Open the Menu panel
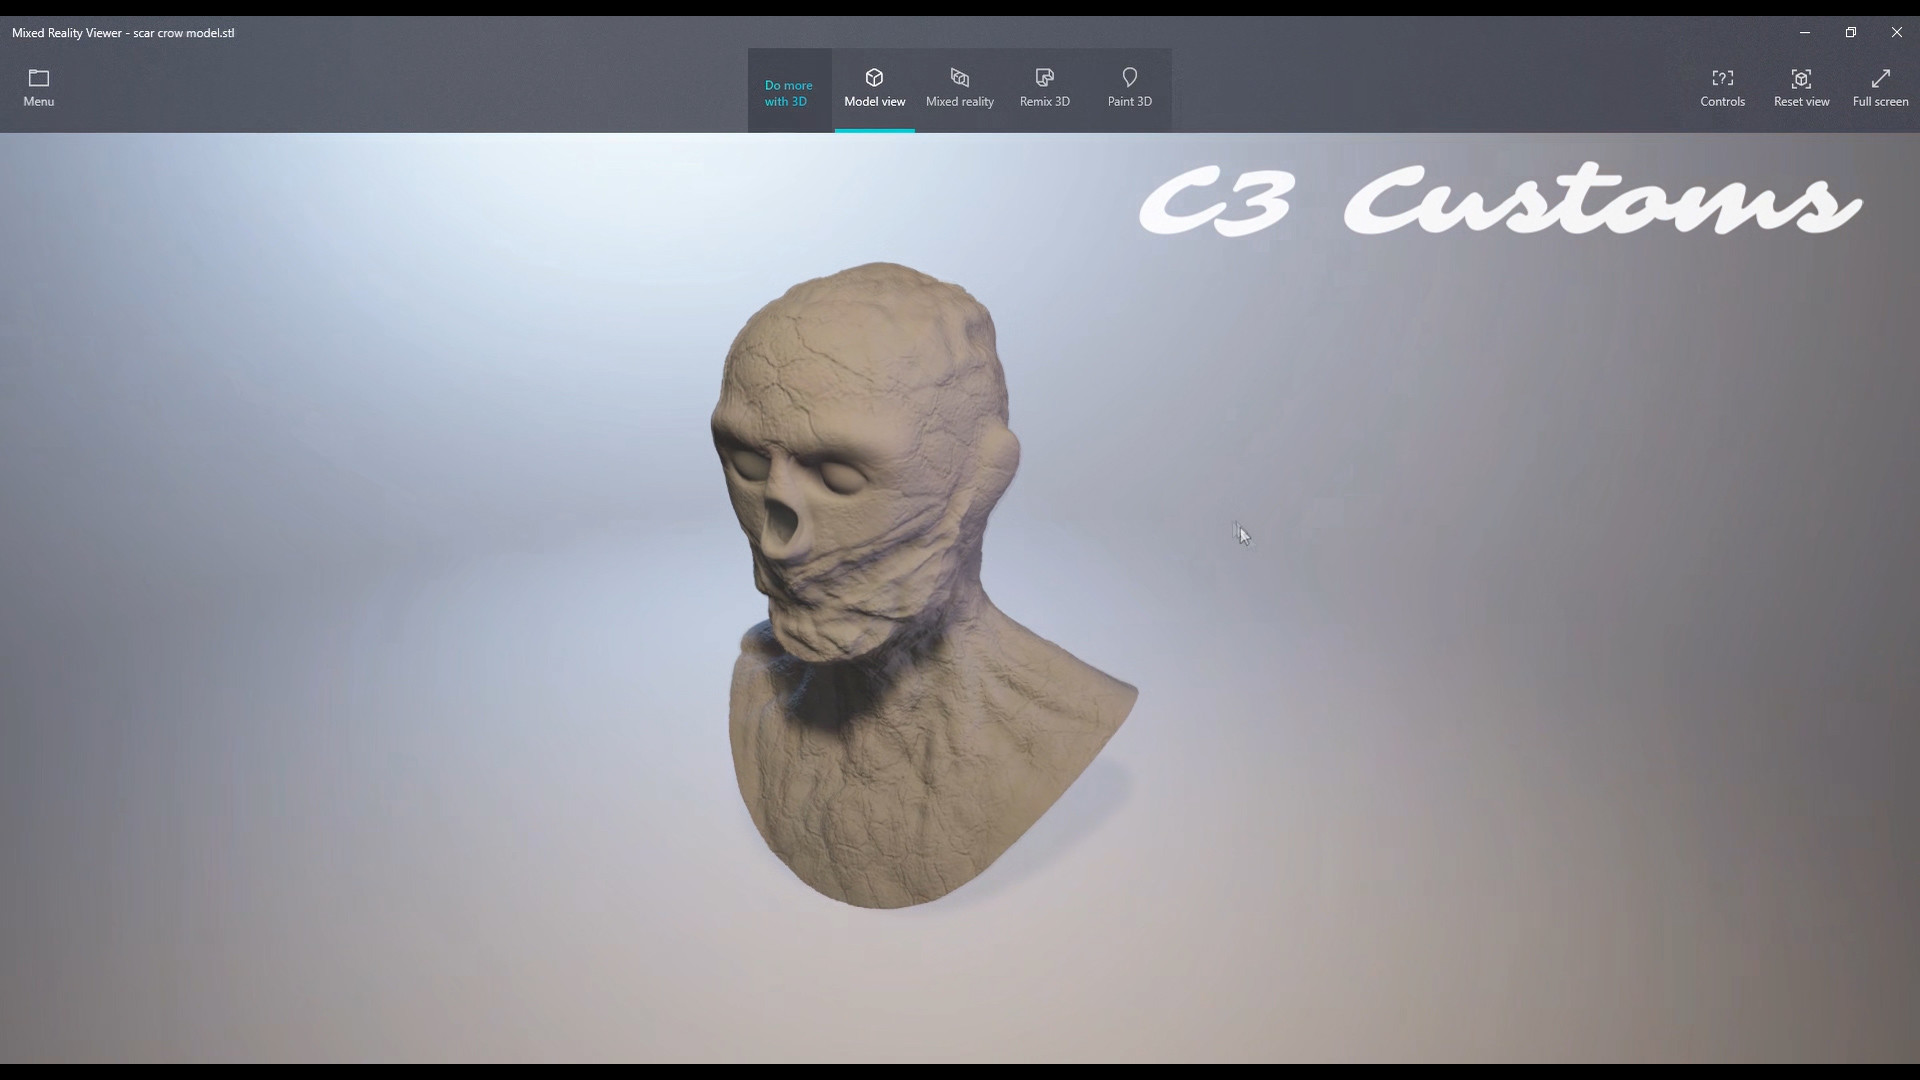1920x1080 pixels. [37, 89]
